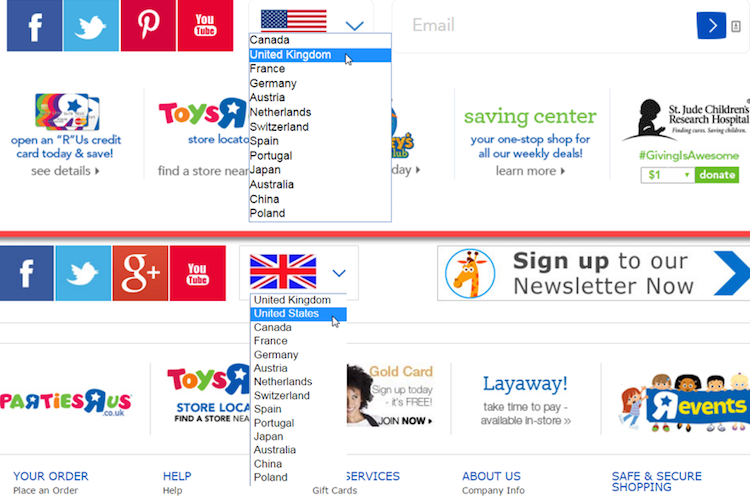750x496 pixels.
Task: Click the green donate button
Action: click(x=717, y=175)
